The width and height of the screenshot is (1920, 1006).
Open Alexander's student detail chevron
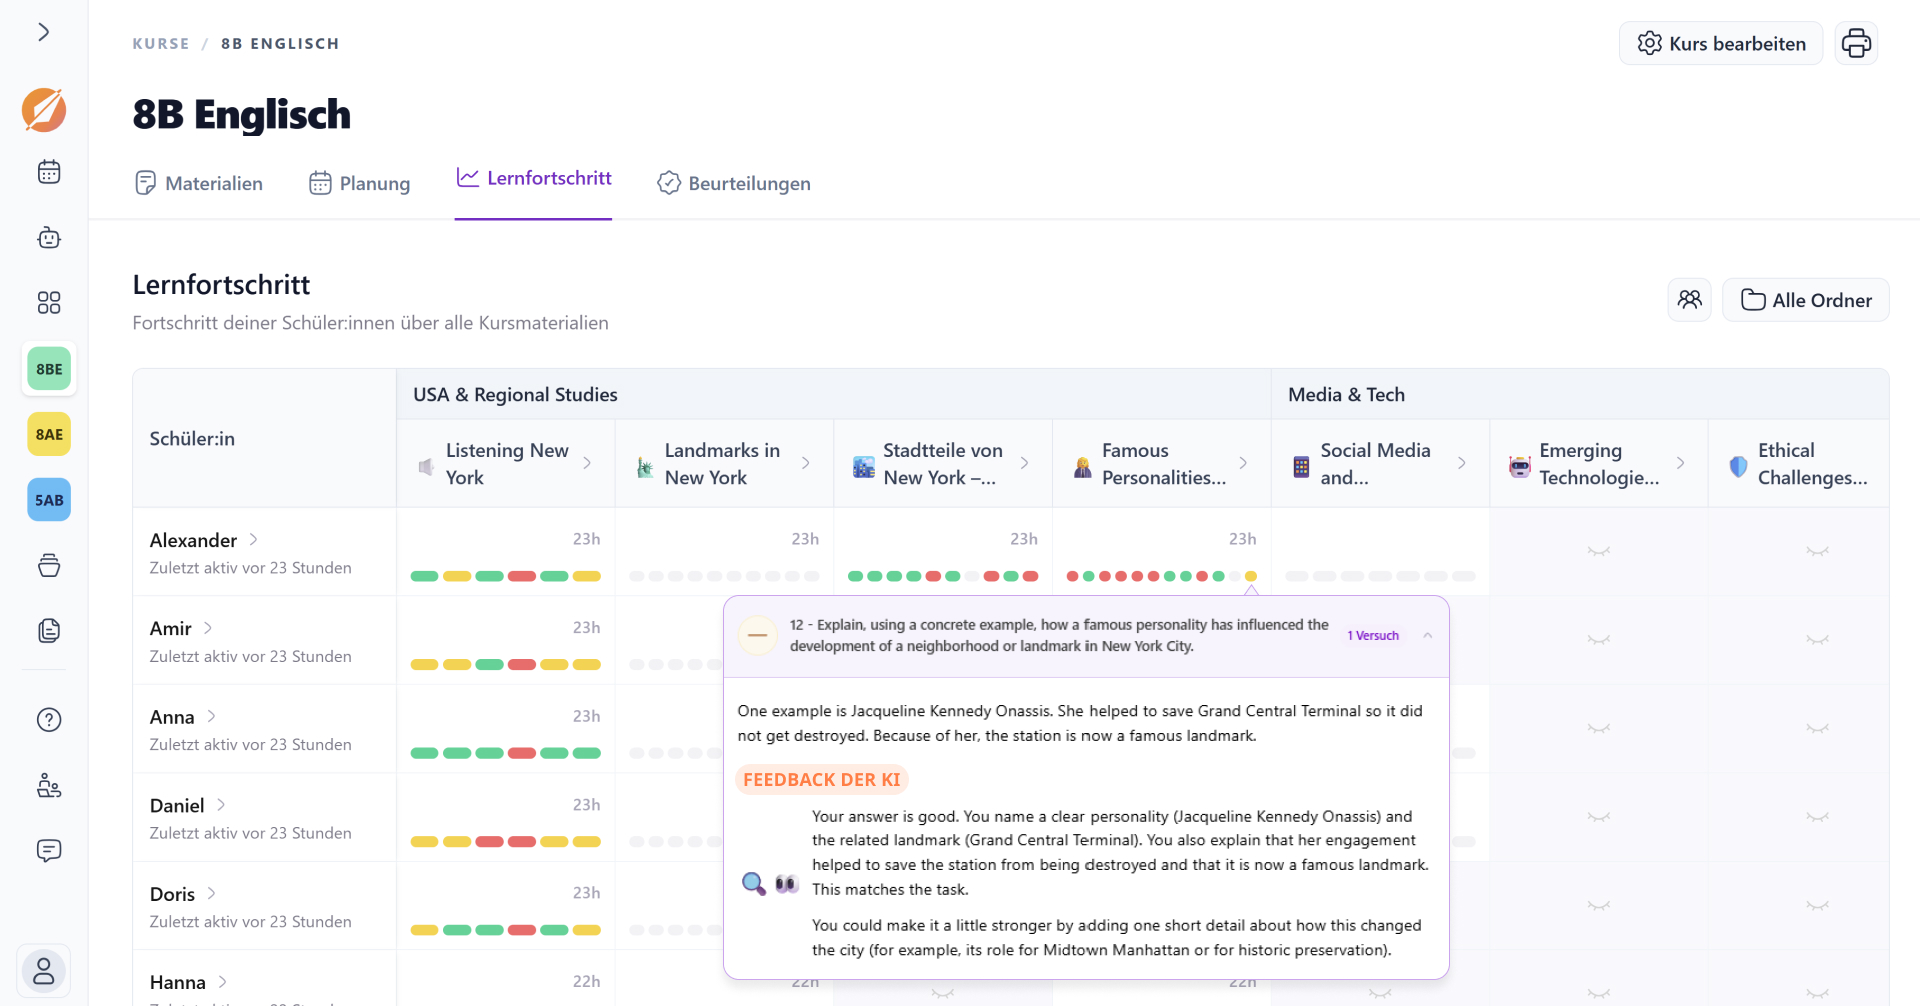[x=254, y=539]
